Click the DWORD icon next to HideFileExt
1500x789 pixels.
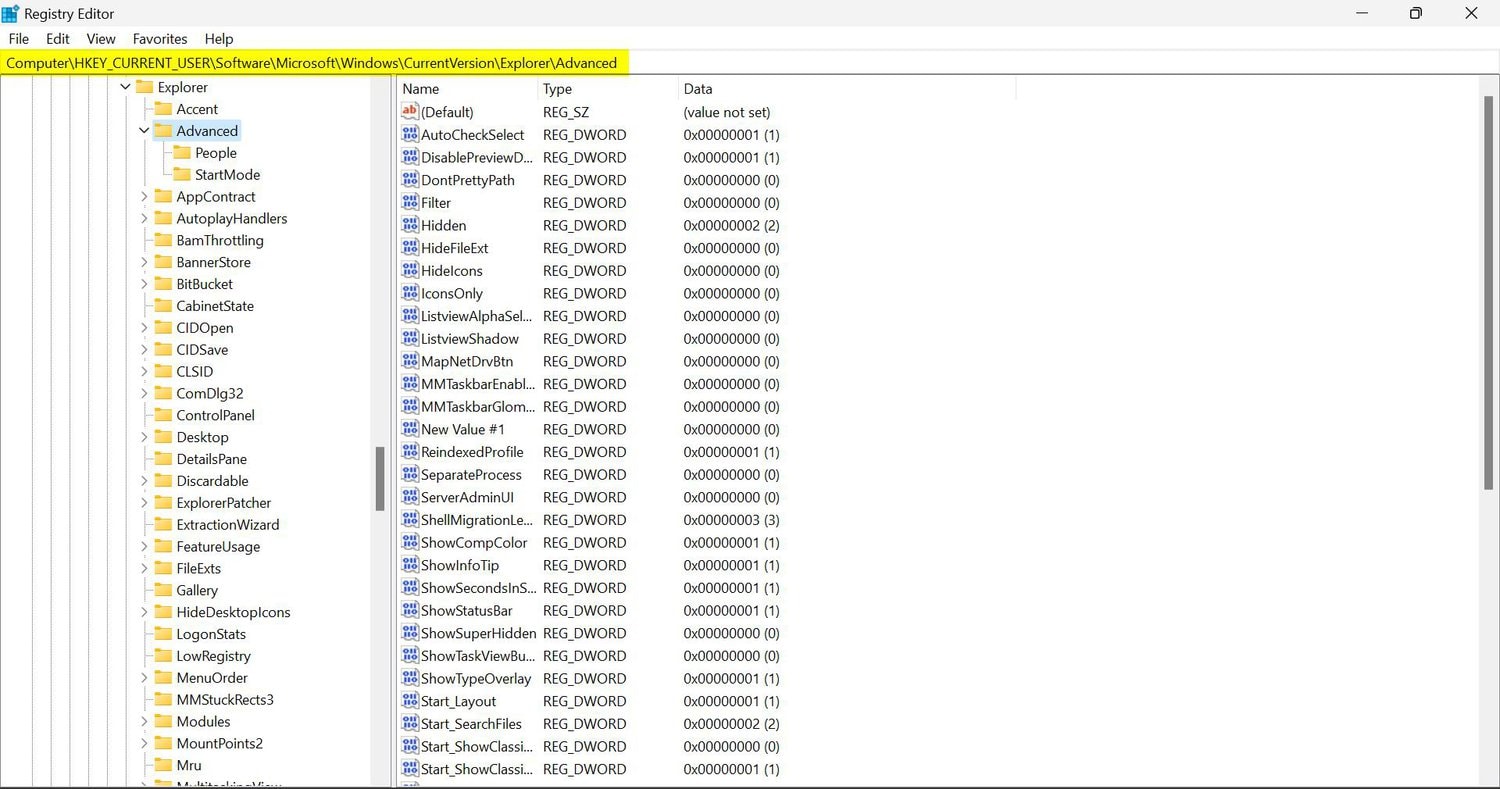409,248
